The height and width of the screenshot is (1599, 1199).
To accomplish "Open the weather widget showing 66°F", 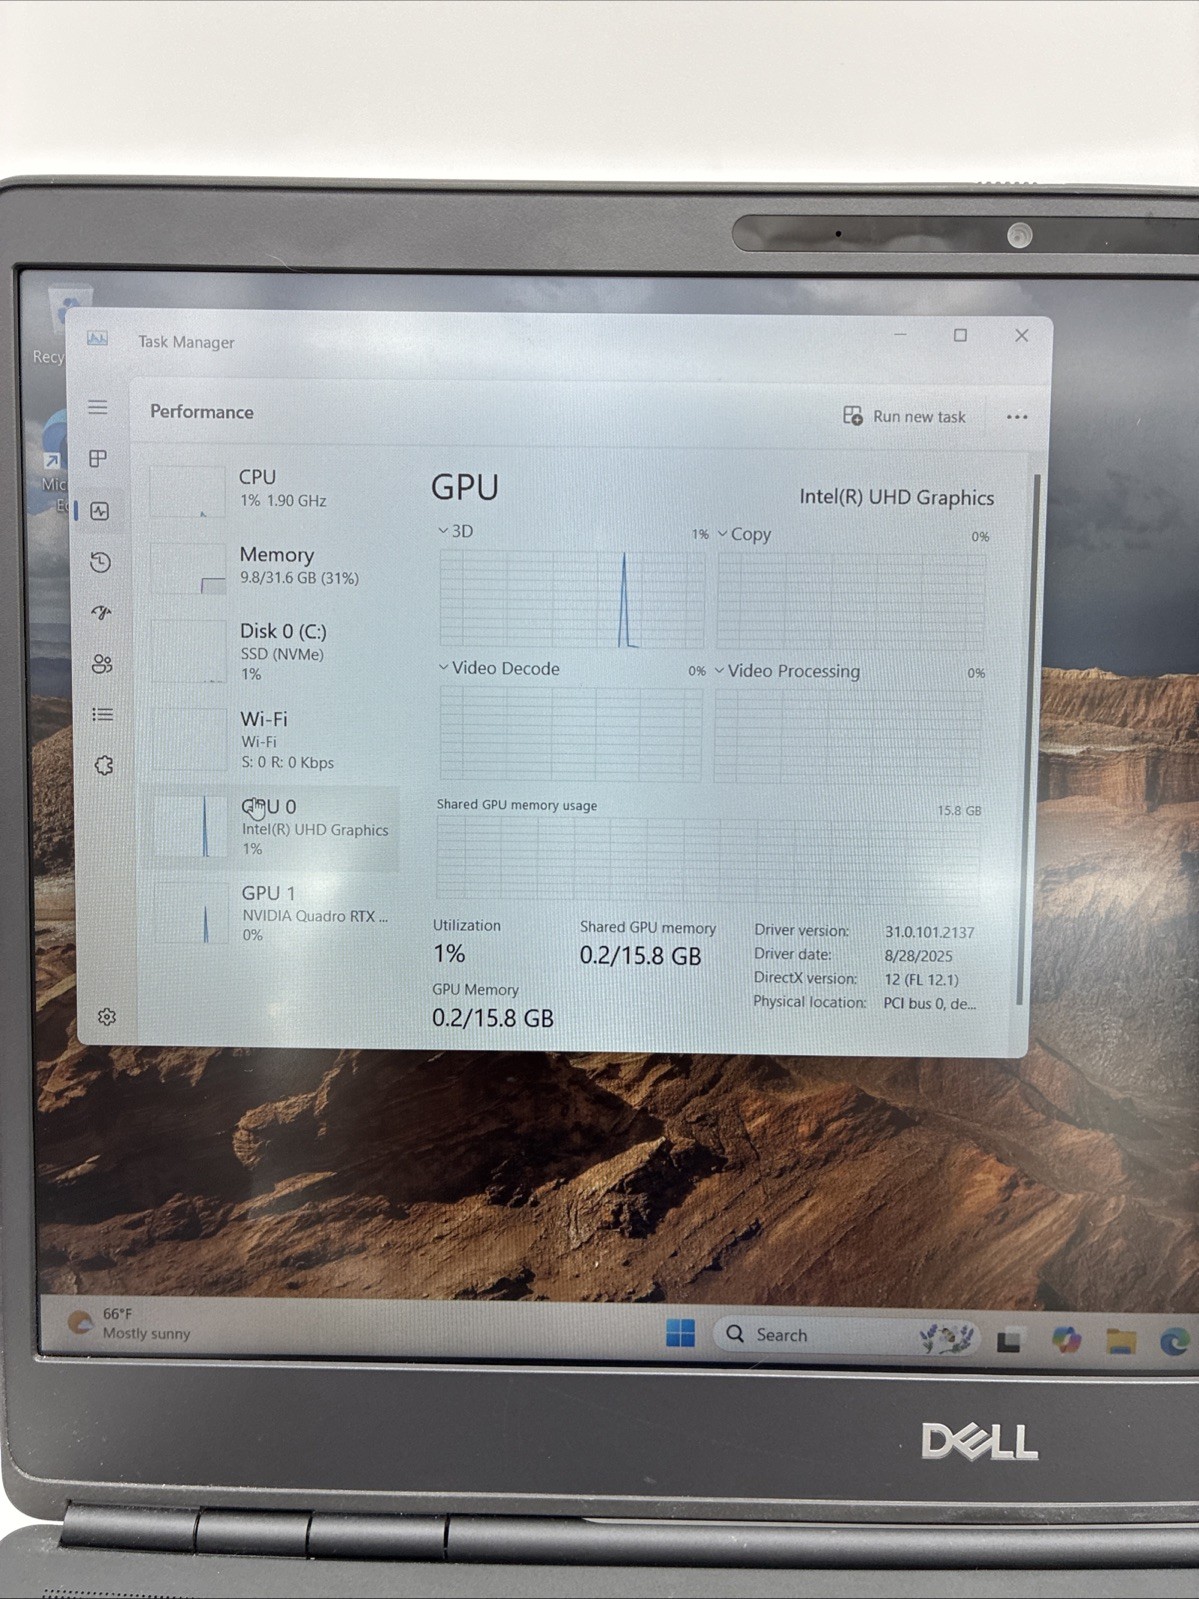I will click(x=128, y=1323).
